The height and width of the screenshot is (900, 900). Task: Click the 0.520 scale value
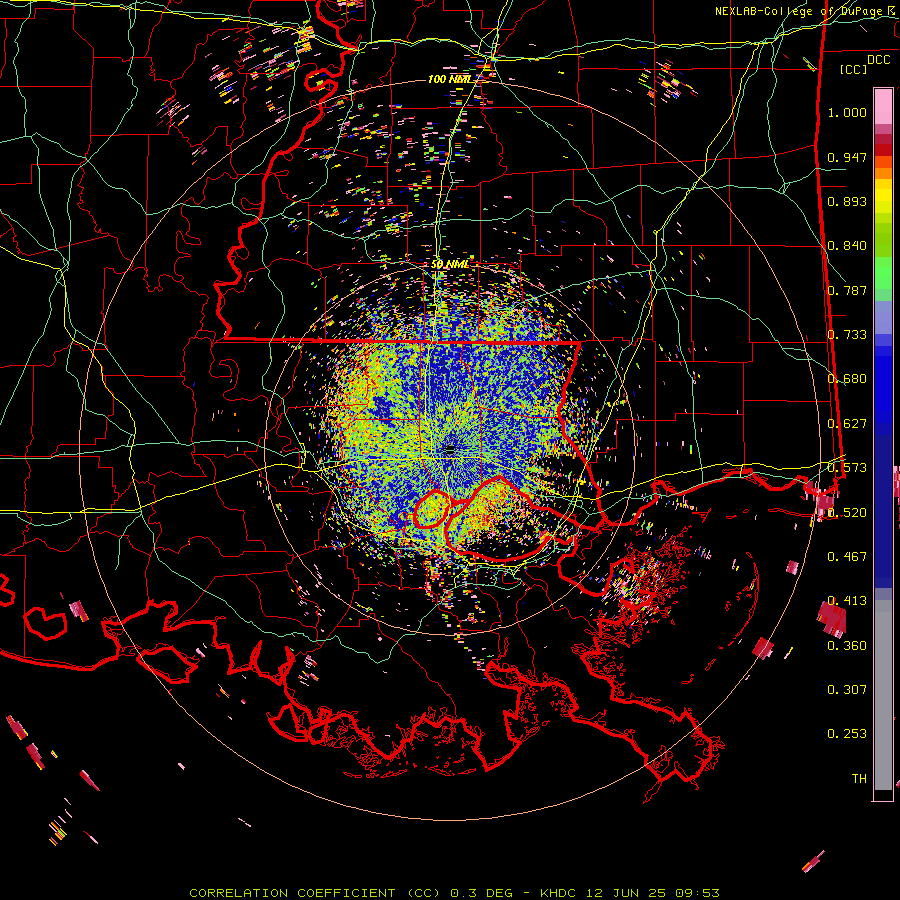847,513
